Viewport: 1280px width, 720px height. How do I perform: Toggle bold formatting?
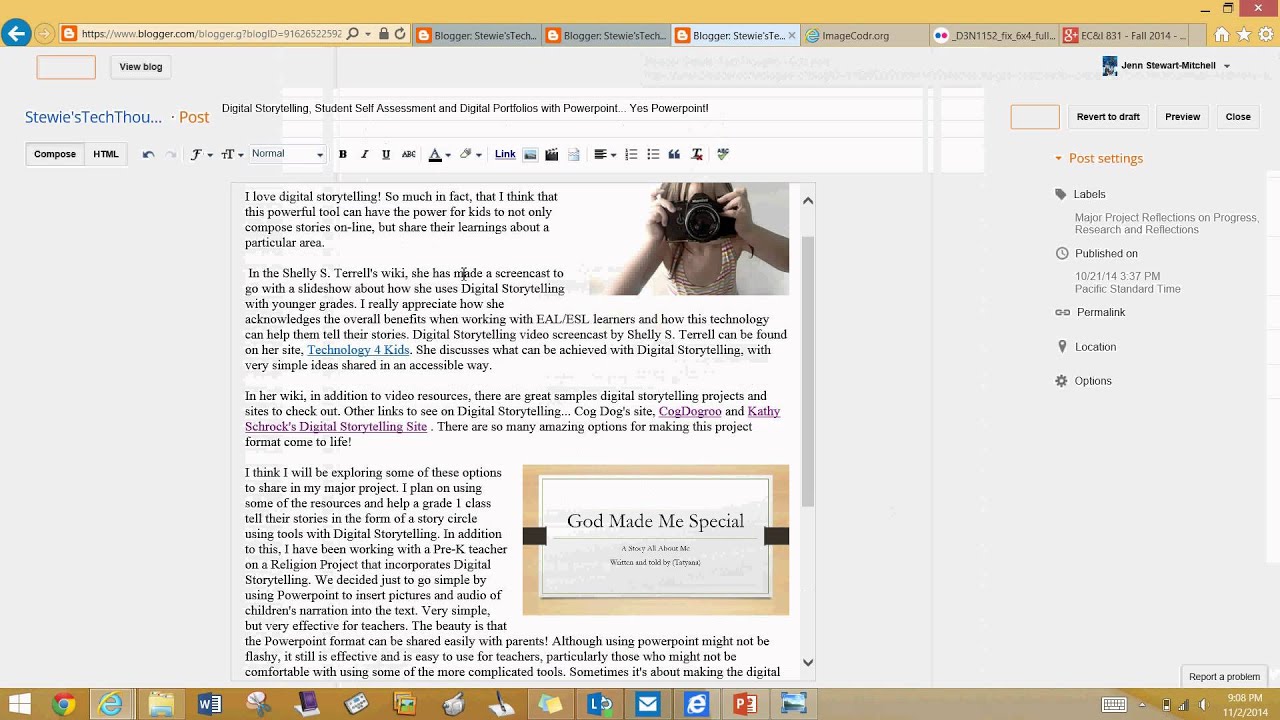pyautogui.click(x=342, y=154)
